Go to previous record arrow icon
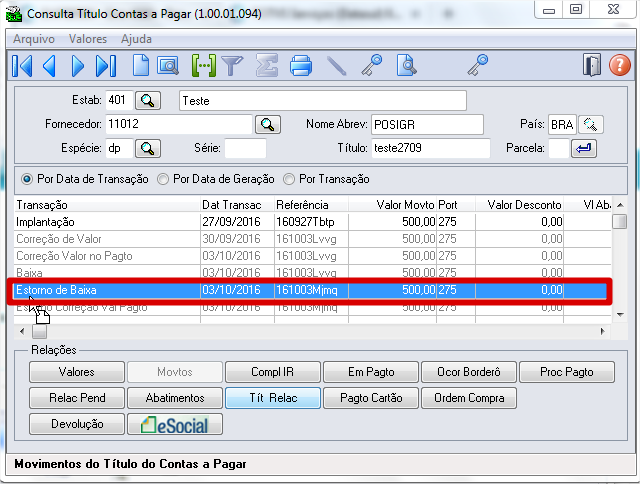 49,66
